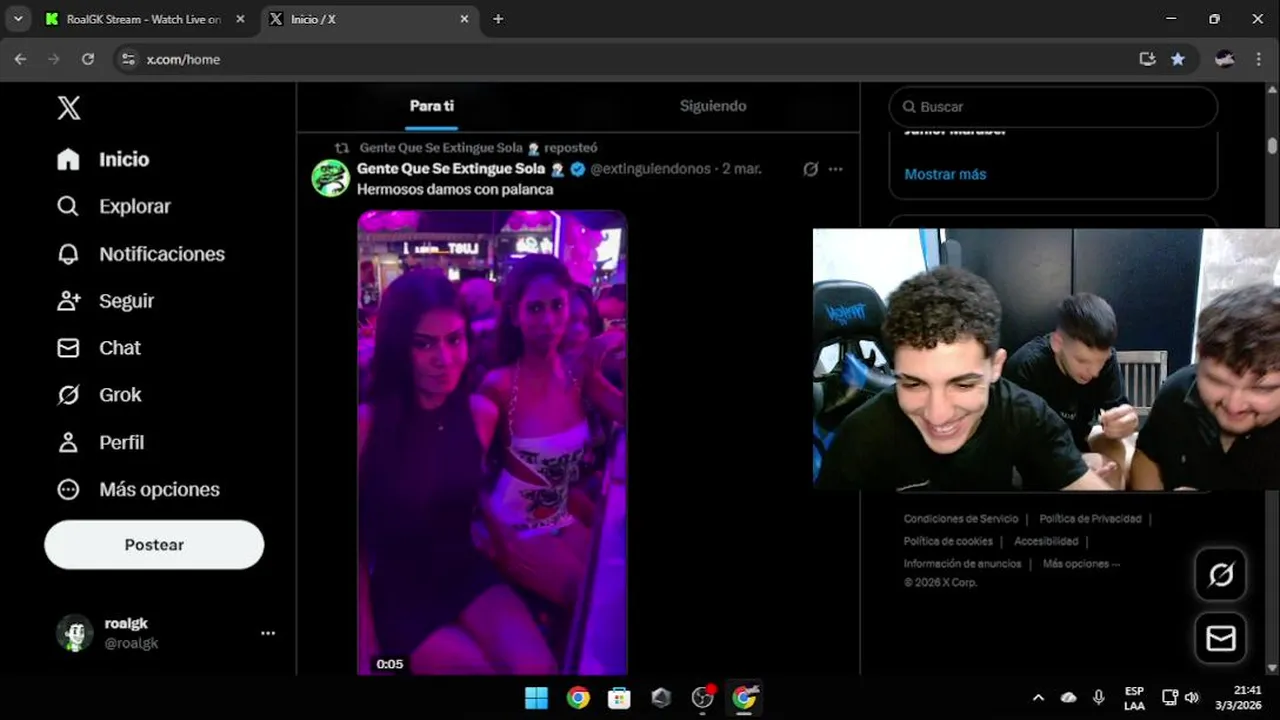Click the @extinguiendonos handle

click(650, 169)
